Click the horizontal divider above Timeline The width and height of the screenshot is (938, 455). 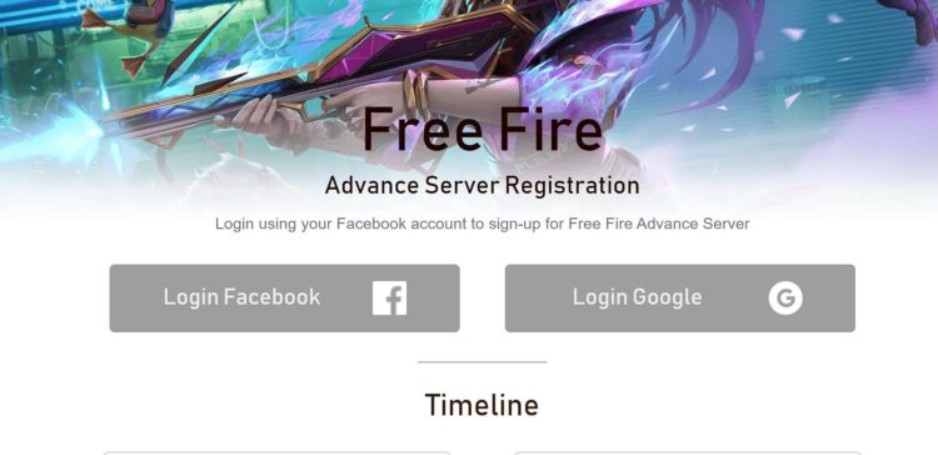tap(482, 362)
